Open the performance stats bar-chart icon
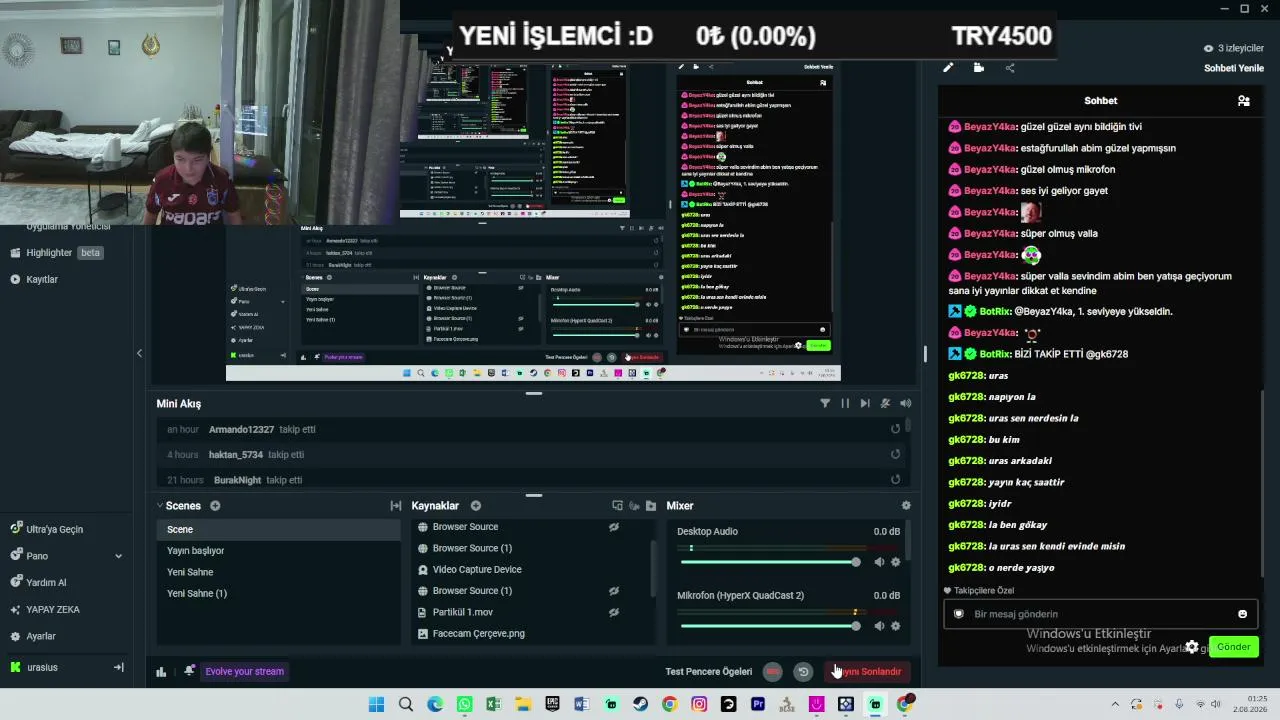1280x720 pixels. [161, 671]
